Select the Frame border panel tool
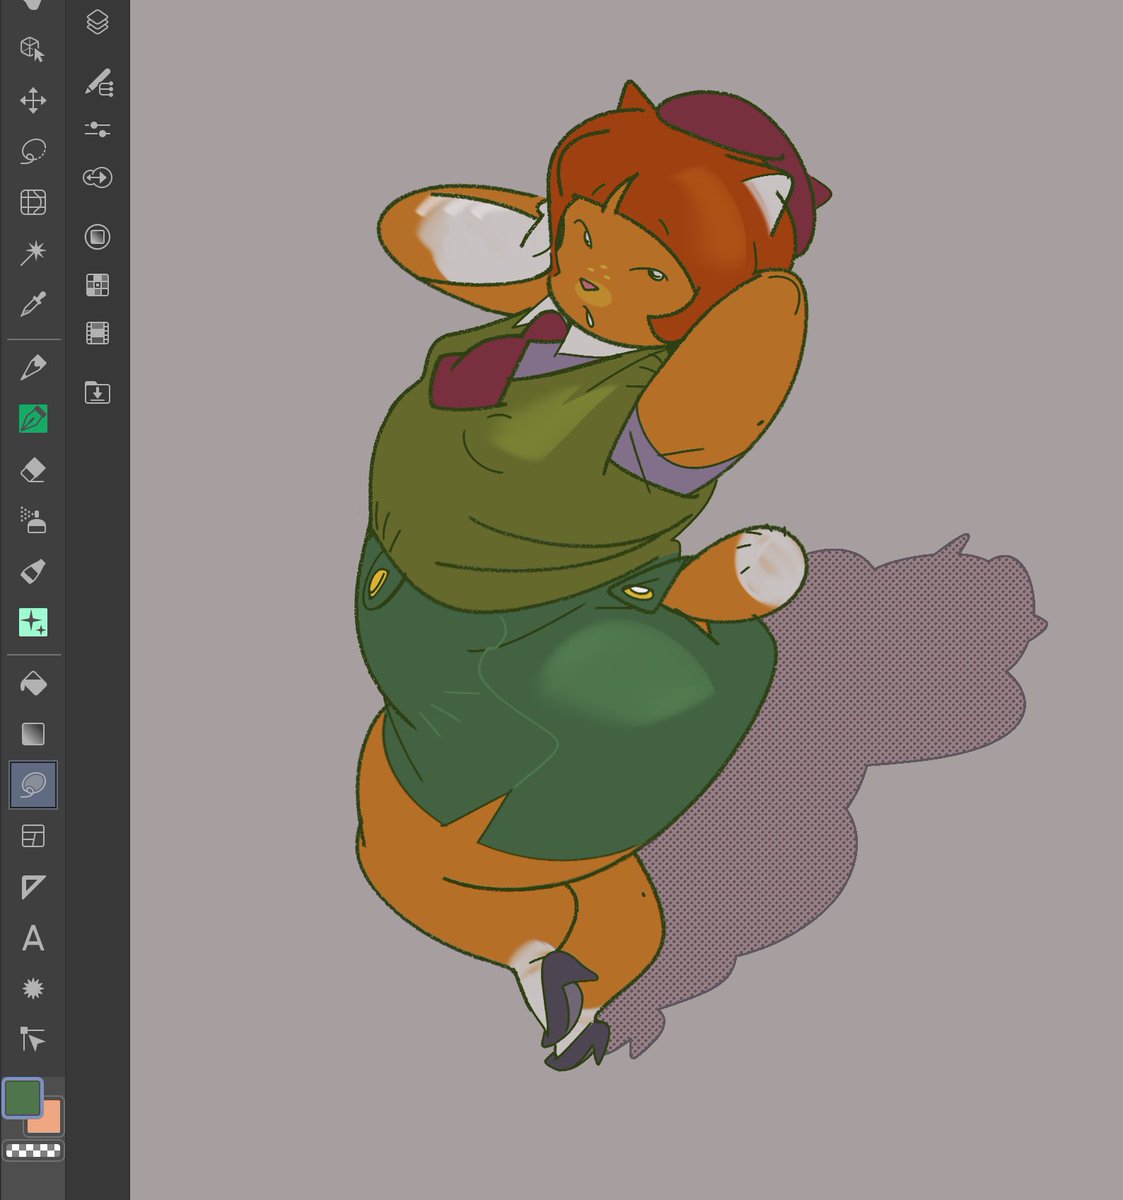1123x1200 pixels. [x=33, y=836]
